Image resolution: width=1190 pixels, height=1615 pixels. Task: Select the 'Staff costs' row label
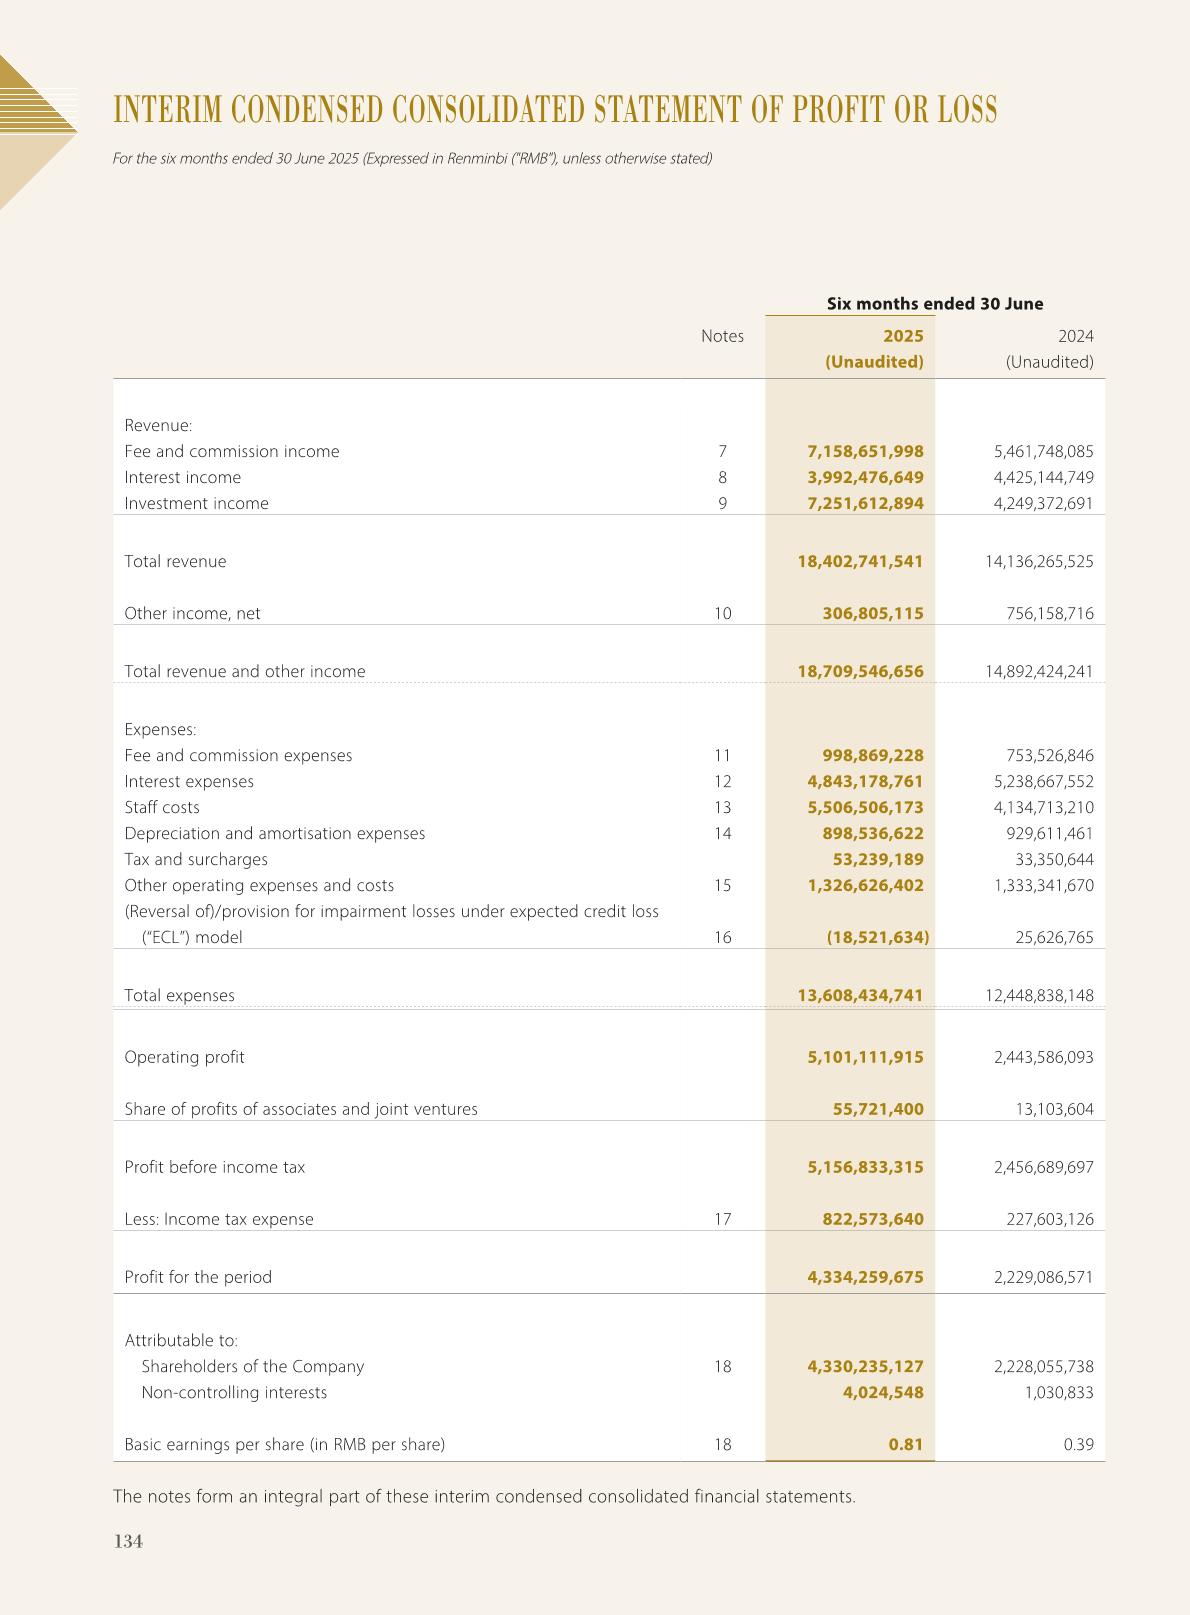[162, 808]
